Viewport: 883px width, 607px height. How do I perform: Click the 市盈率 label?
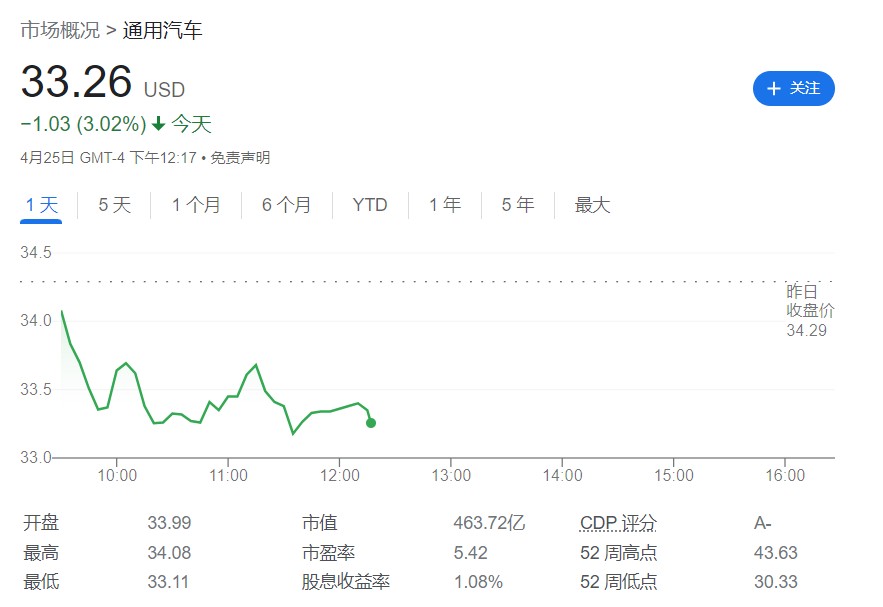tap(328, 553)
